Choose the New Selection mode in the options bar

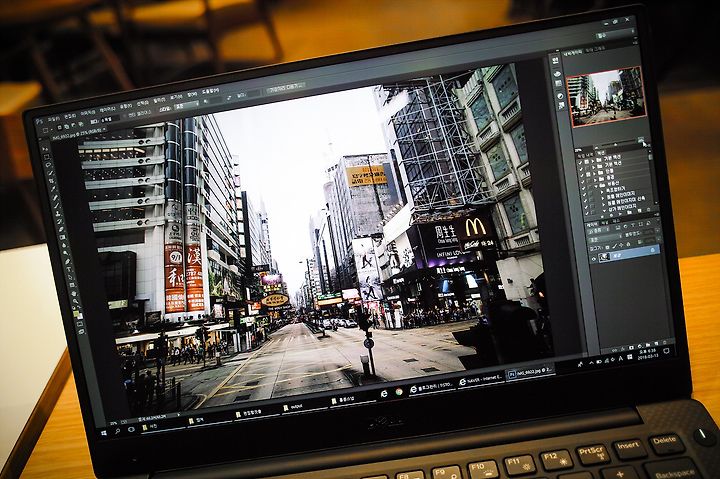pos(59,128)
